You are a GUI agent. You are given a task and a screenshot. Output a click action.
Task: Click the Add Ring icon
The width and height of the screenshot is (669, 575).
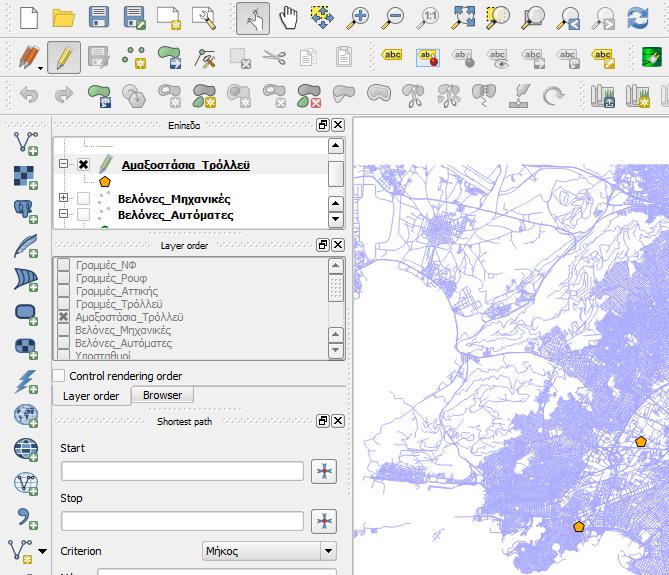pyautogui.click(x=169, y=96)
